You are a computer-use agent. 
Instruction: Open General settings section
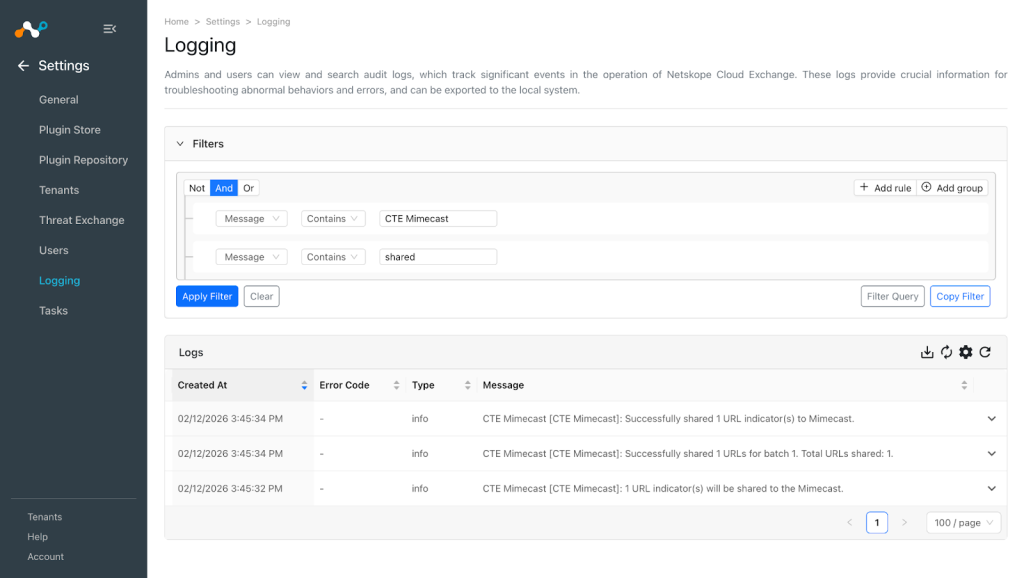[59, 100]
